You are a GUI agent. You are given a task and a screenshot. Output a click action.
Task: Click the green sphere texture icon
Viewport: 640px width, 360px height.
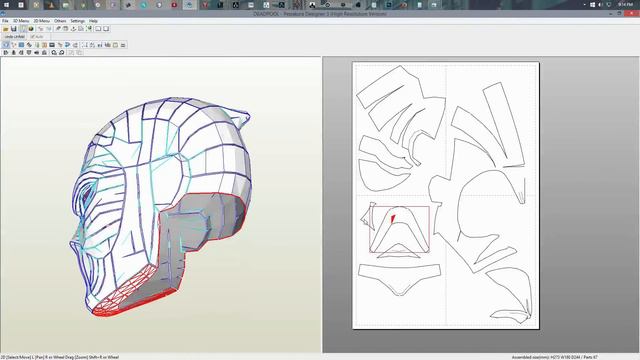pyautogui.click(x=31, y=29)
